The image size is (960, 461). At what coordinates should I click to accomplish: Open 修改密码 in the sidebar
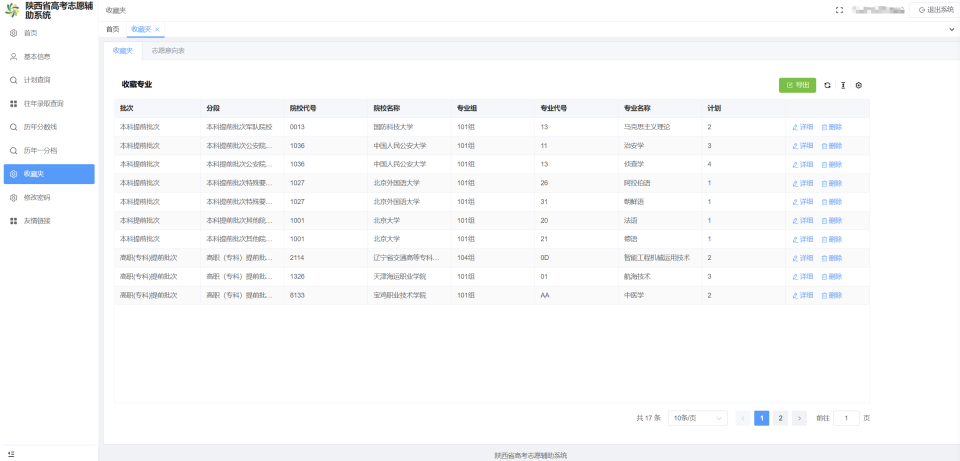pos(49,198)
